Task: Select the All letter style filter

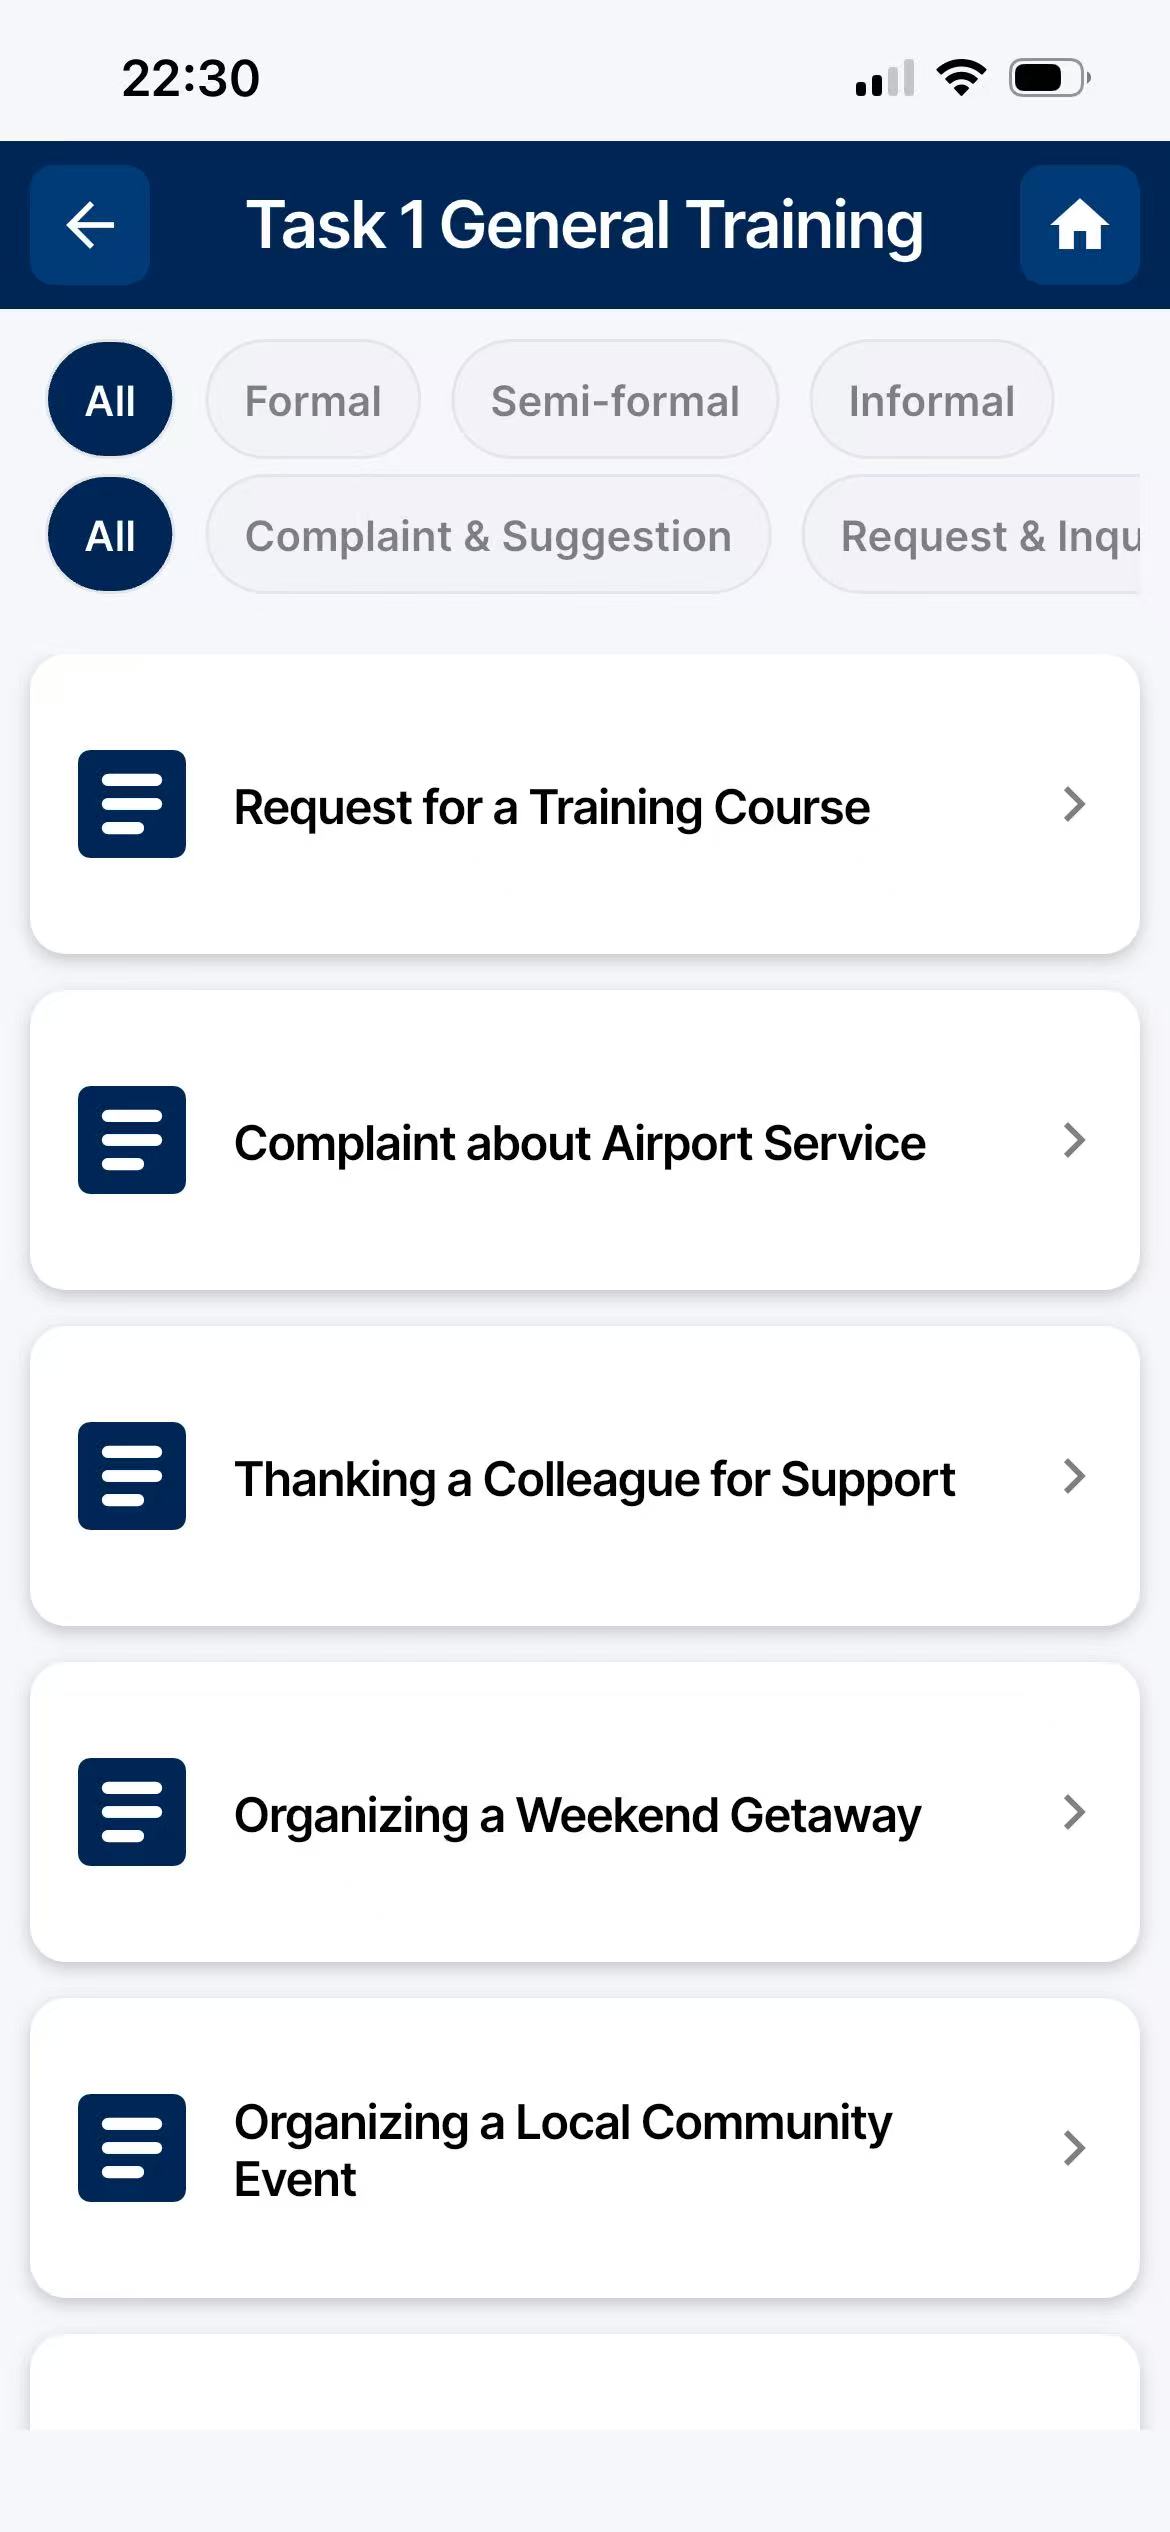Action: pyautogui.click(x=110, y=400)
